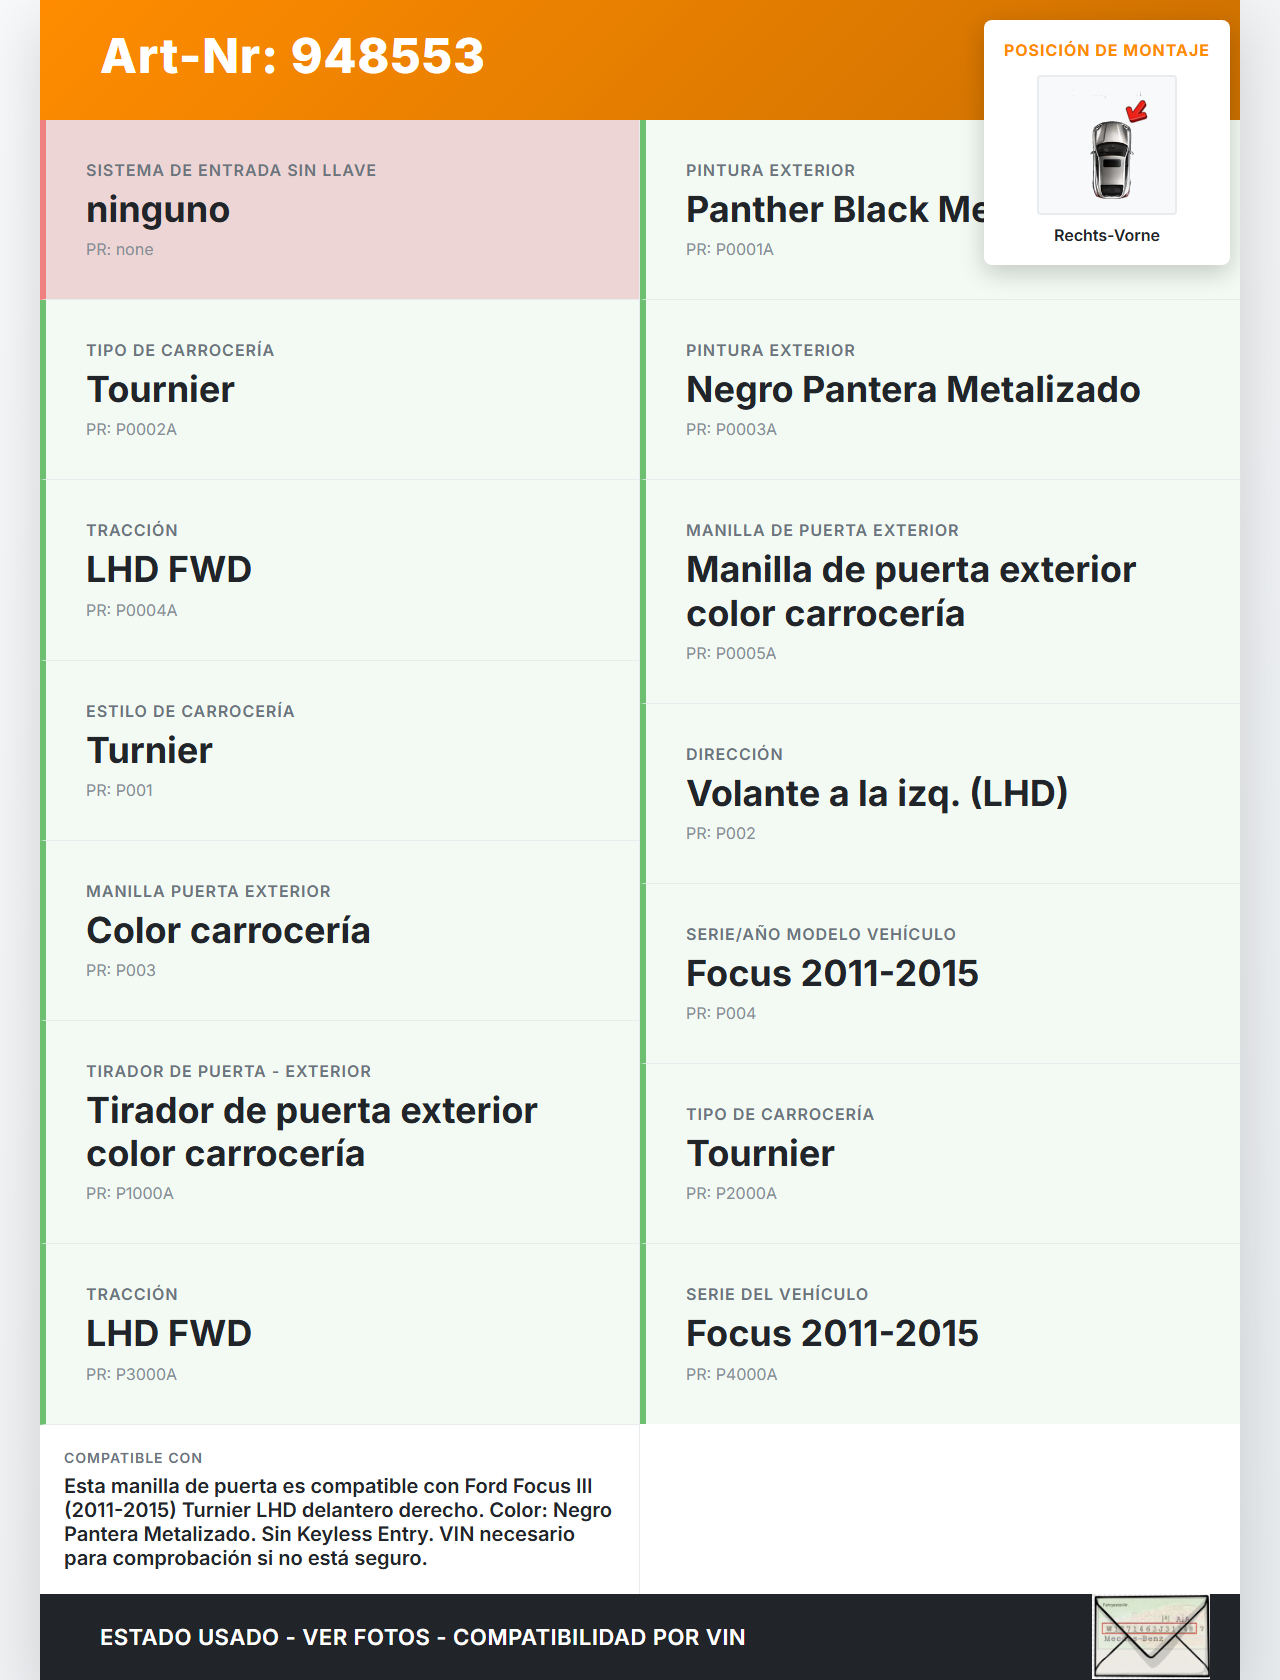Image resolution: width=1280 pixels, height=1680 pixels.
Task: Select the 'Negro Pantera Metalizado' paint value
Action: pos(912,390)
